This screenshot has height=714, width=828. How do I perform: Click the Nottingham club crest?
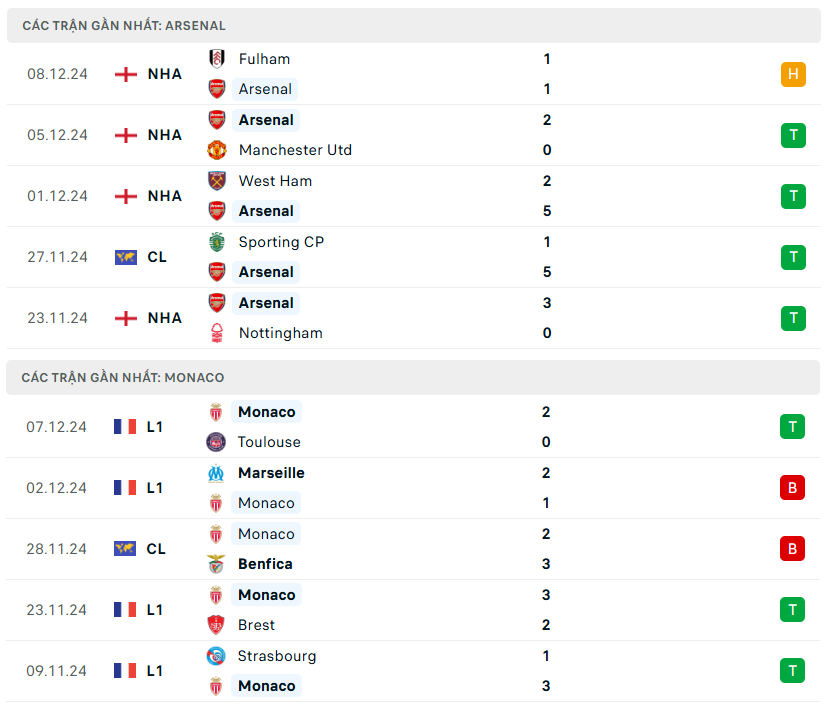[x=217, y=333]
